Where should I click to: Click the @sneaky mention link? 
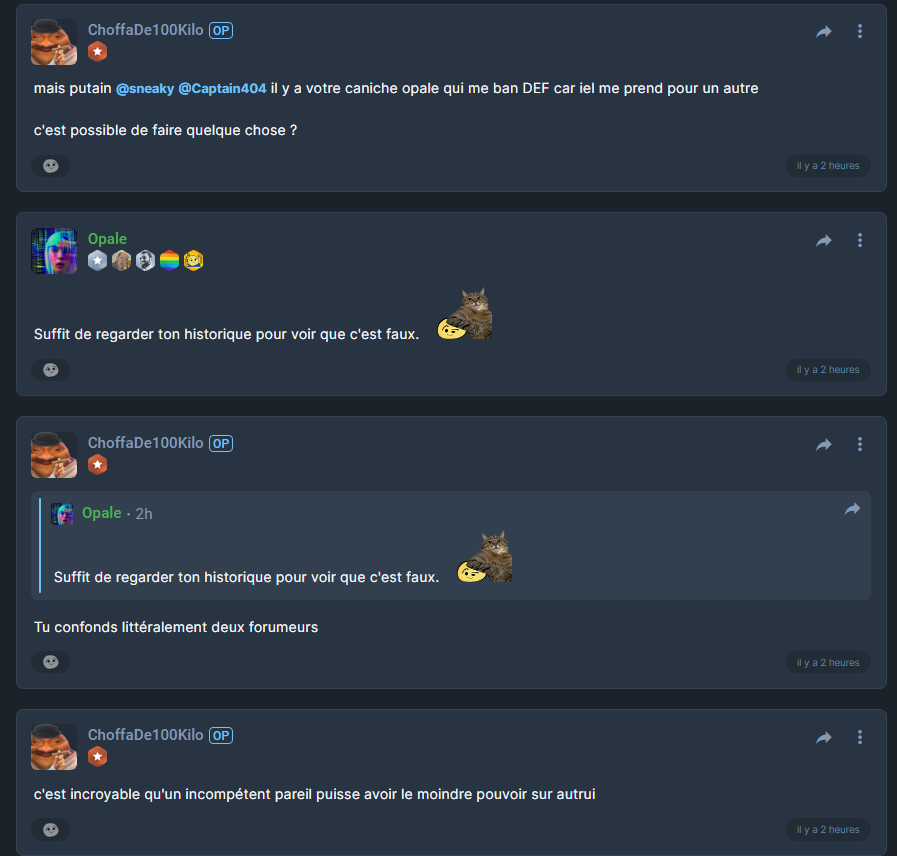click(x=145, y=88)
